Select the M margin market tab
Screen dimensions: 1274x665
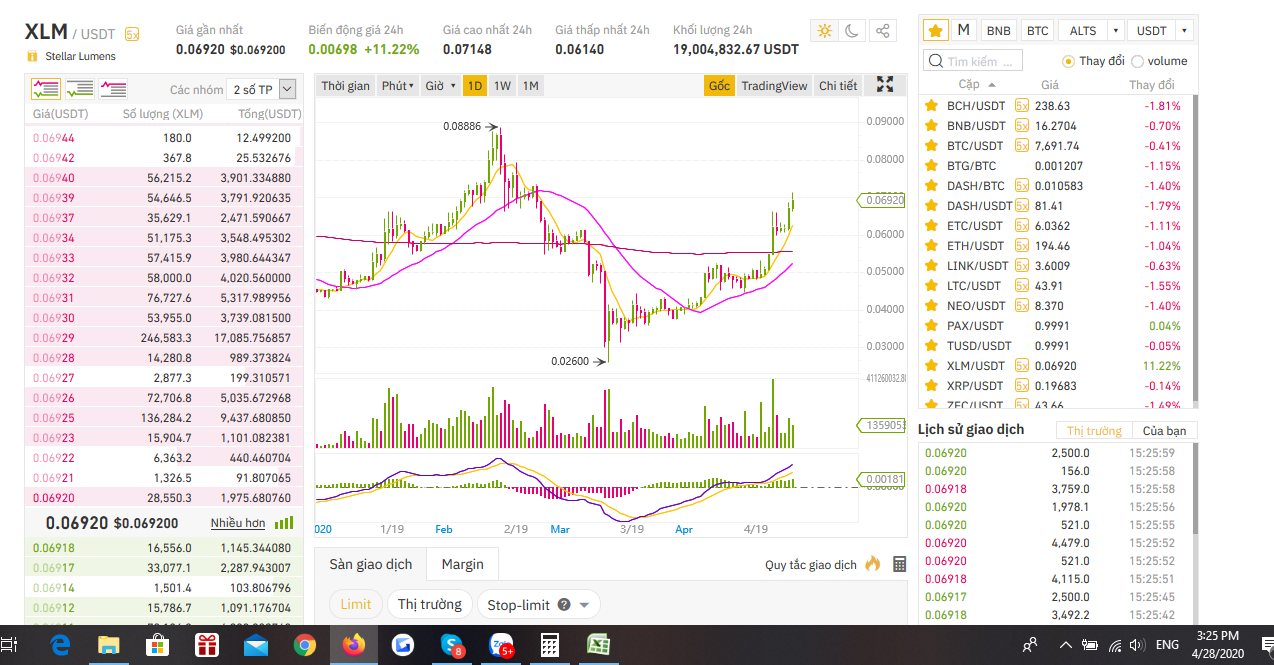pos(963,30)
